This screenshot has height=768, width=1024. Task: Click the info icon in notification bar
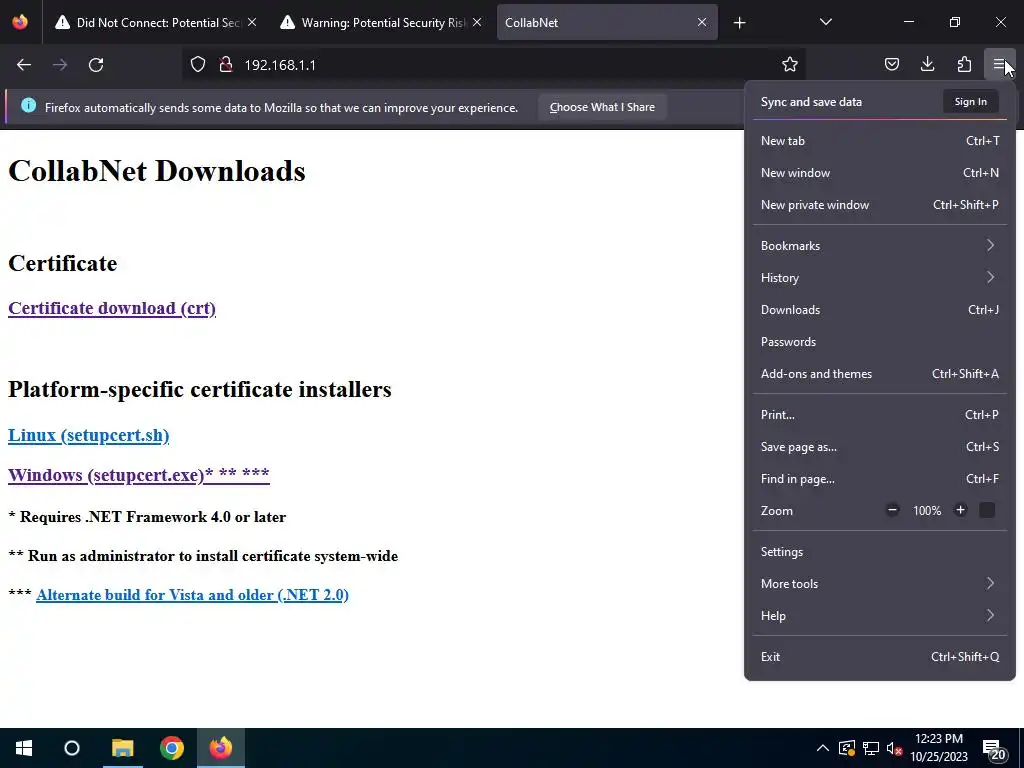pos(28,105)
